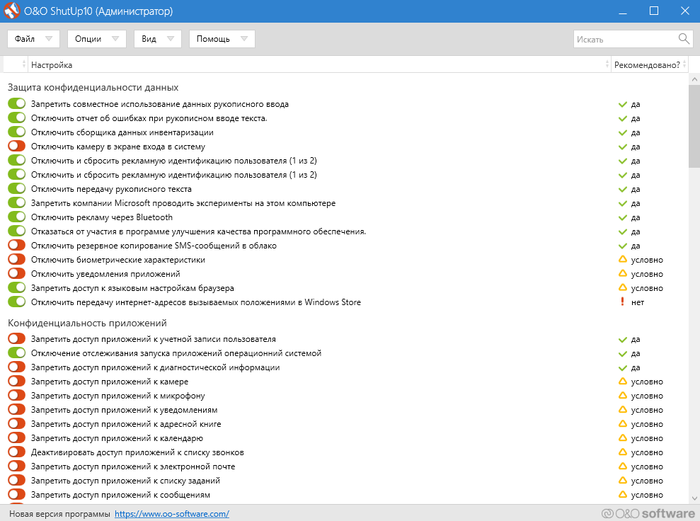Open the Вид dropdown arrow
The height and width of the screenshot is (521, 700).
[x=170, y=39]
